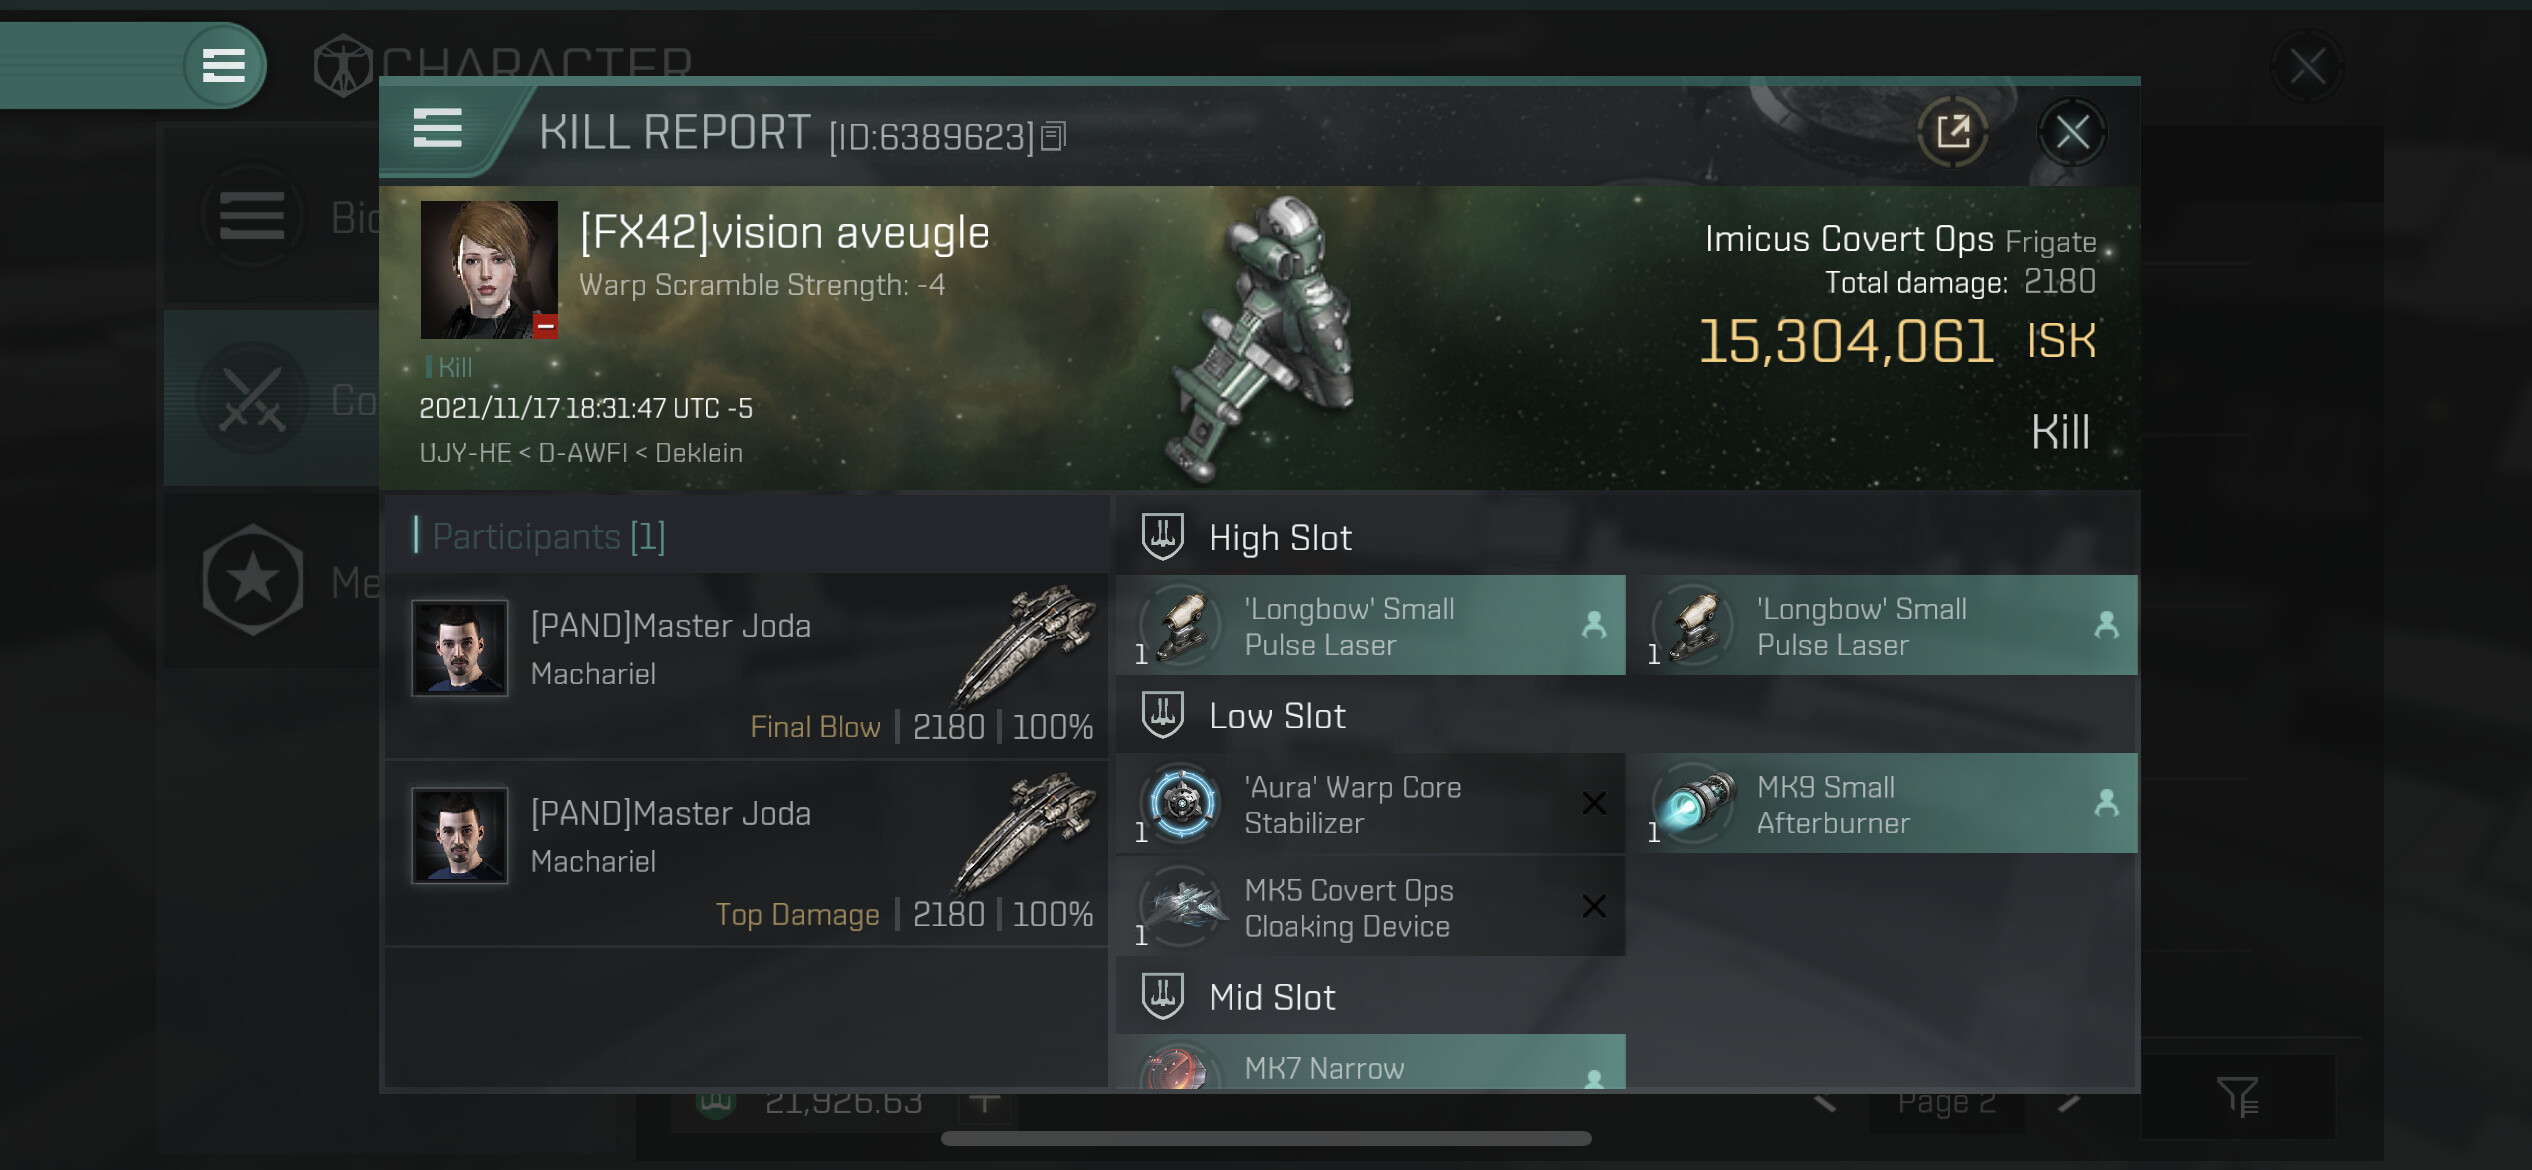Open 'Aura' Warp Core Stabilizer item
The height and width of the screenshot is (1170, 2532).
click(1371, 804)
